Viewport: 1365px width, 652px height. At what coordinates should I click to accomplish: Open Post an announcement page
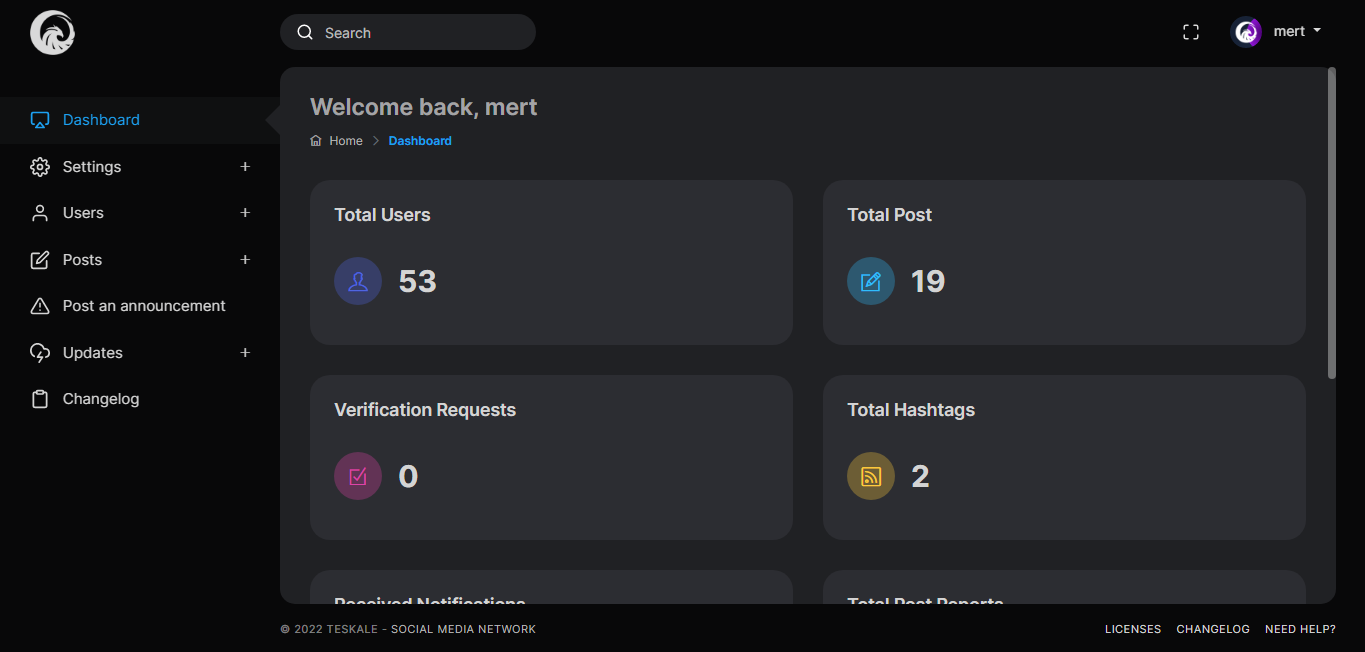click(143, 306)
